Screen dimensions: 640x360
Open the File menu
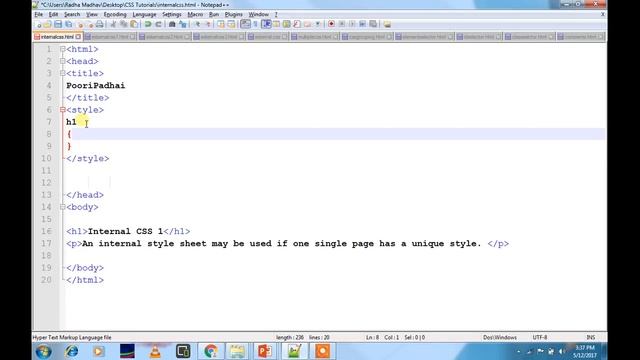38,14
